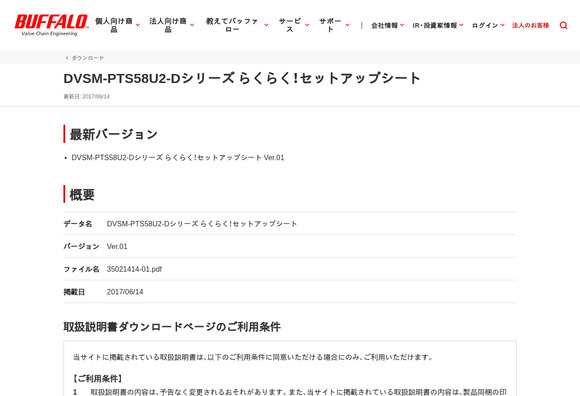Screen dimensions: 580x396
Task: Download the Ver.01 setup sheet link
Action: [x=178, y=158]
